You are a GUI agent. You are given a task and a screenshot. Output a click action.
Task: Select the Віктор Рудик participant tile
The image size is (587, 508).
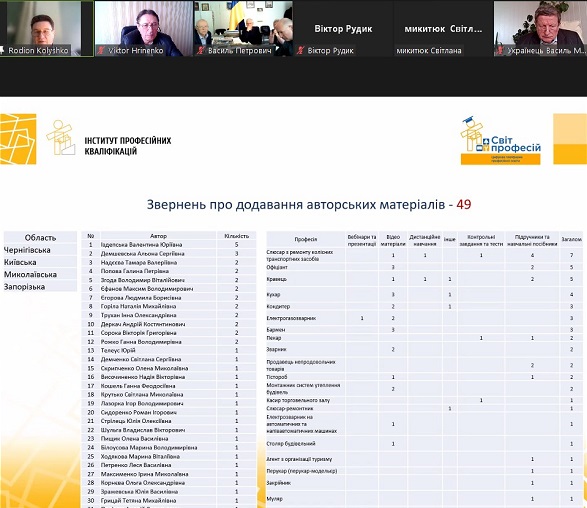(x=343, y=28)
